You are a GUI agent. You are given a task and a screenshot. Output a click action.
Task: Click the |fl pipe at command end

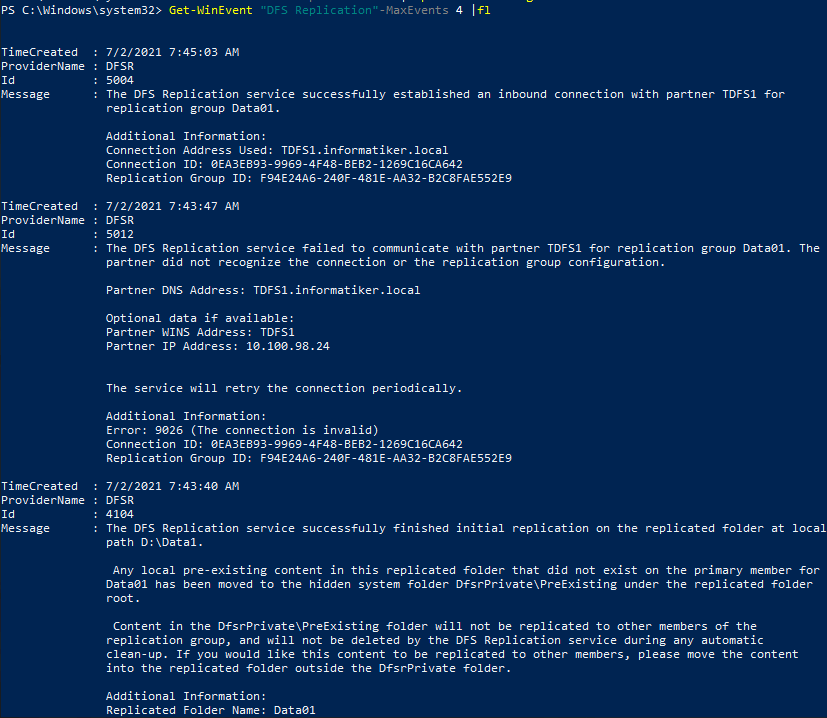point(480,10)
